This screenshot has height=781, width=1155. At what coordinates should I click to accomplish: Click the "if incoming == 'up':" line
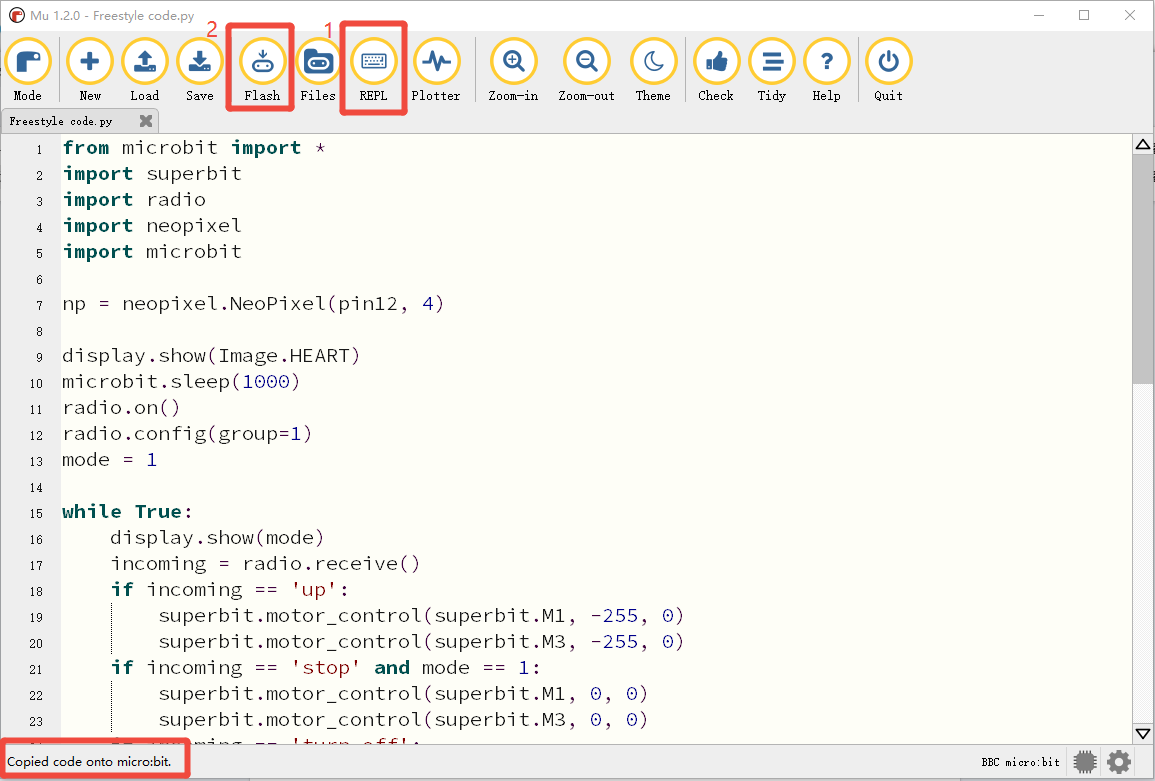coord(230,590)
